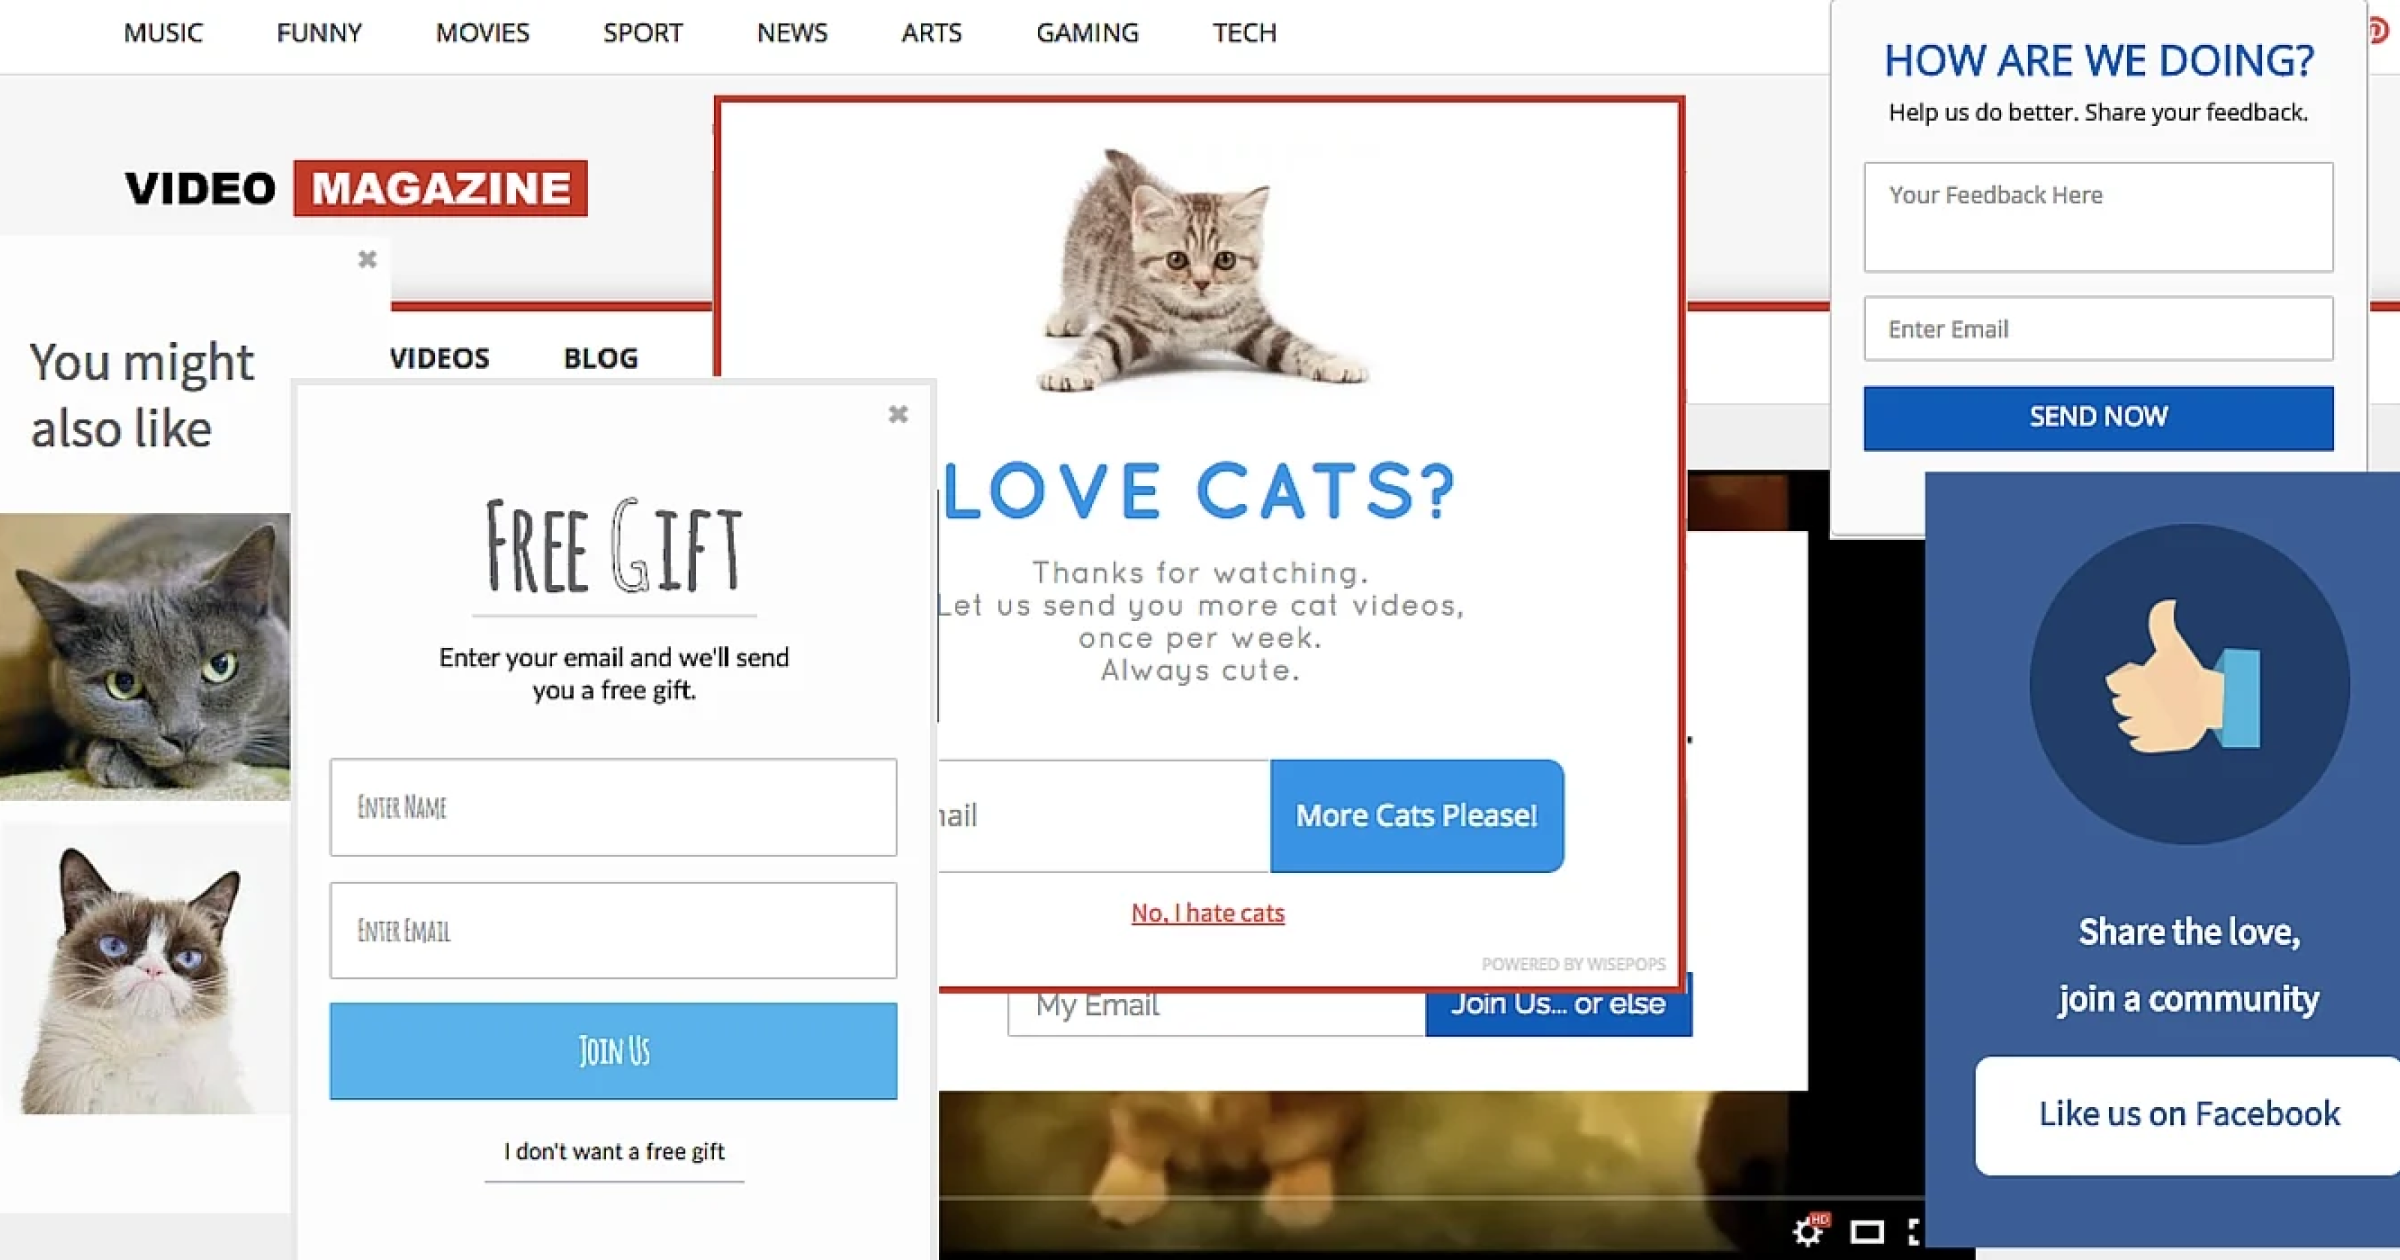This screenshot has height=1260, width=2400.
Task: Click 'Send Now' on feedback form
Action: [x=2097, y=416]
